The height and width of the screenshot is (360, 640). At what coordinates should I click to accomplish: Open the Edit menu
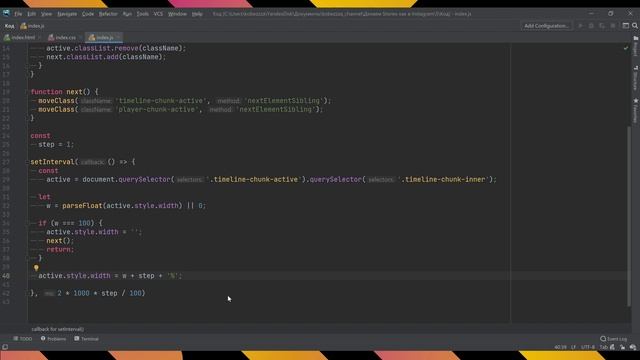click(31, 14)
